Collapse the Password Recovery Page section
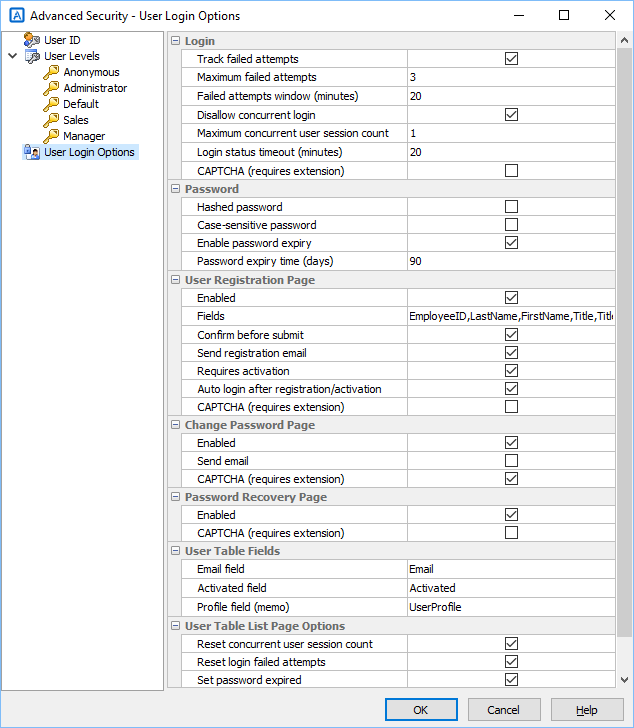 click(x=175, y=497)
